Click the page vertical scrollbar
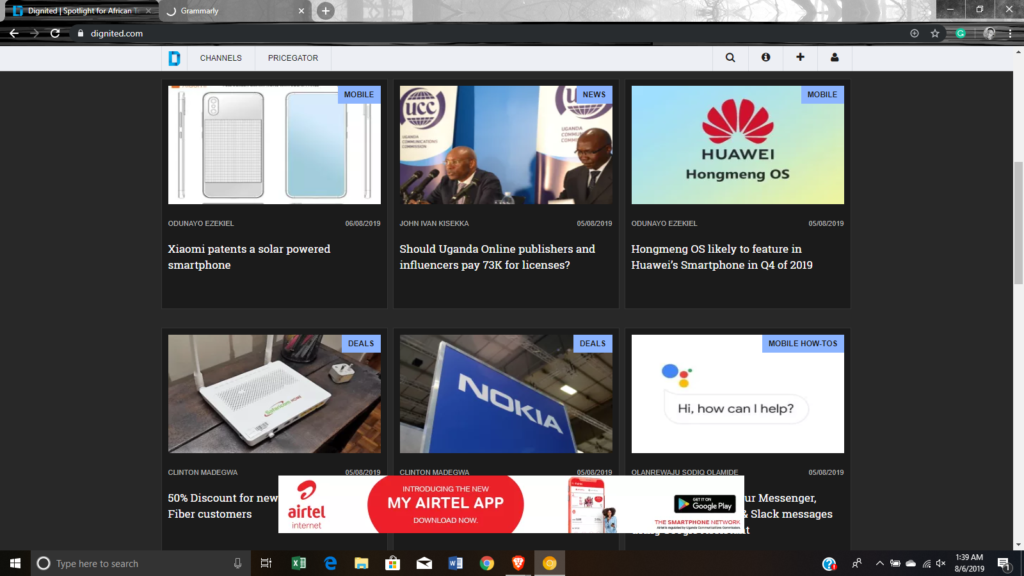The height and width of the screenshot is (576, 1024). (1018, 222)
